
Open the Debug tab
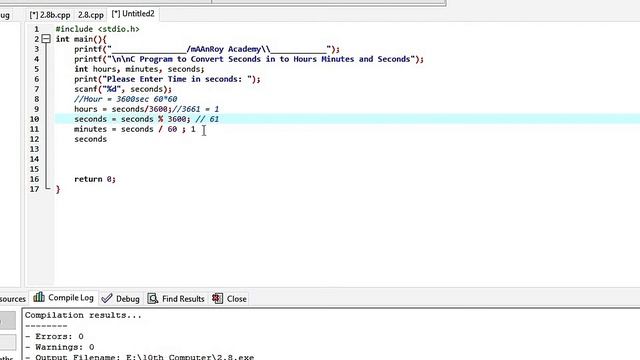(x=121, y=299)
